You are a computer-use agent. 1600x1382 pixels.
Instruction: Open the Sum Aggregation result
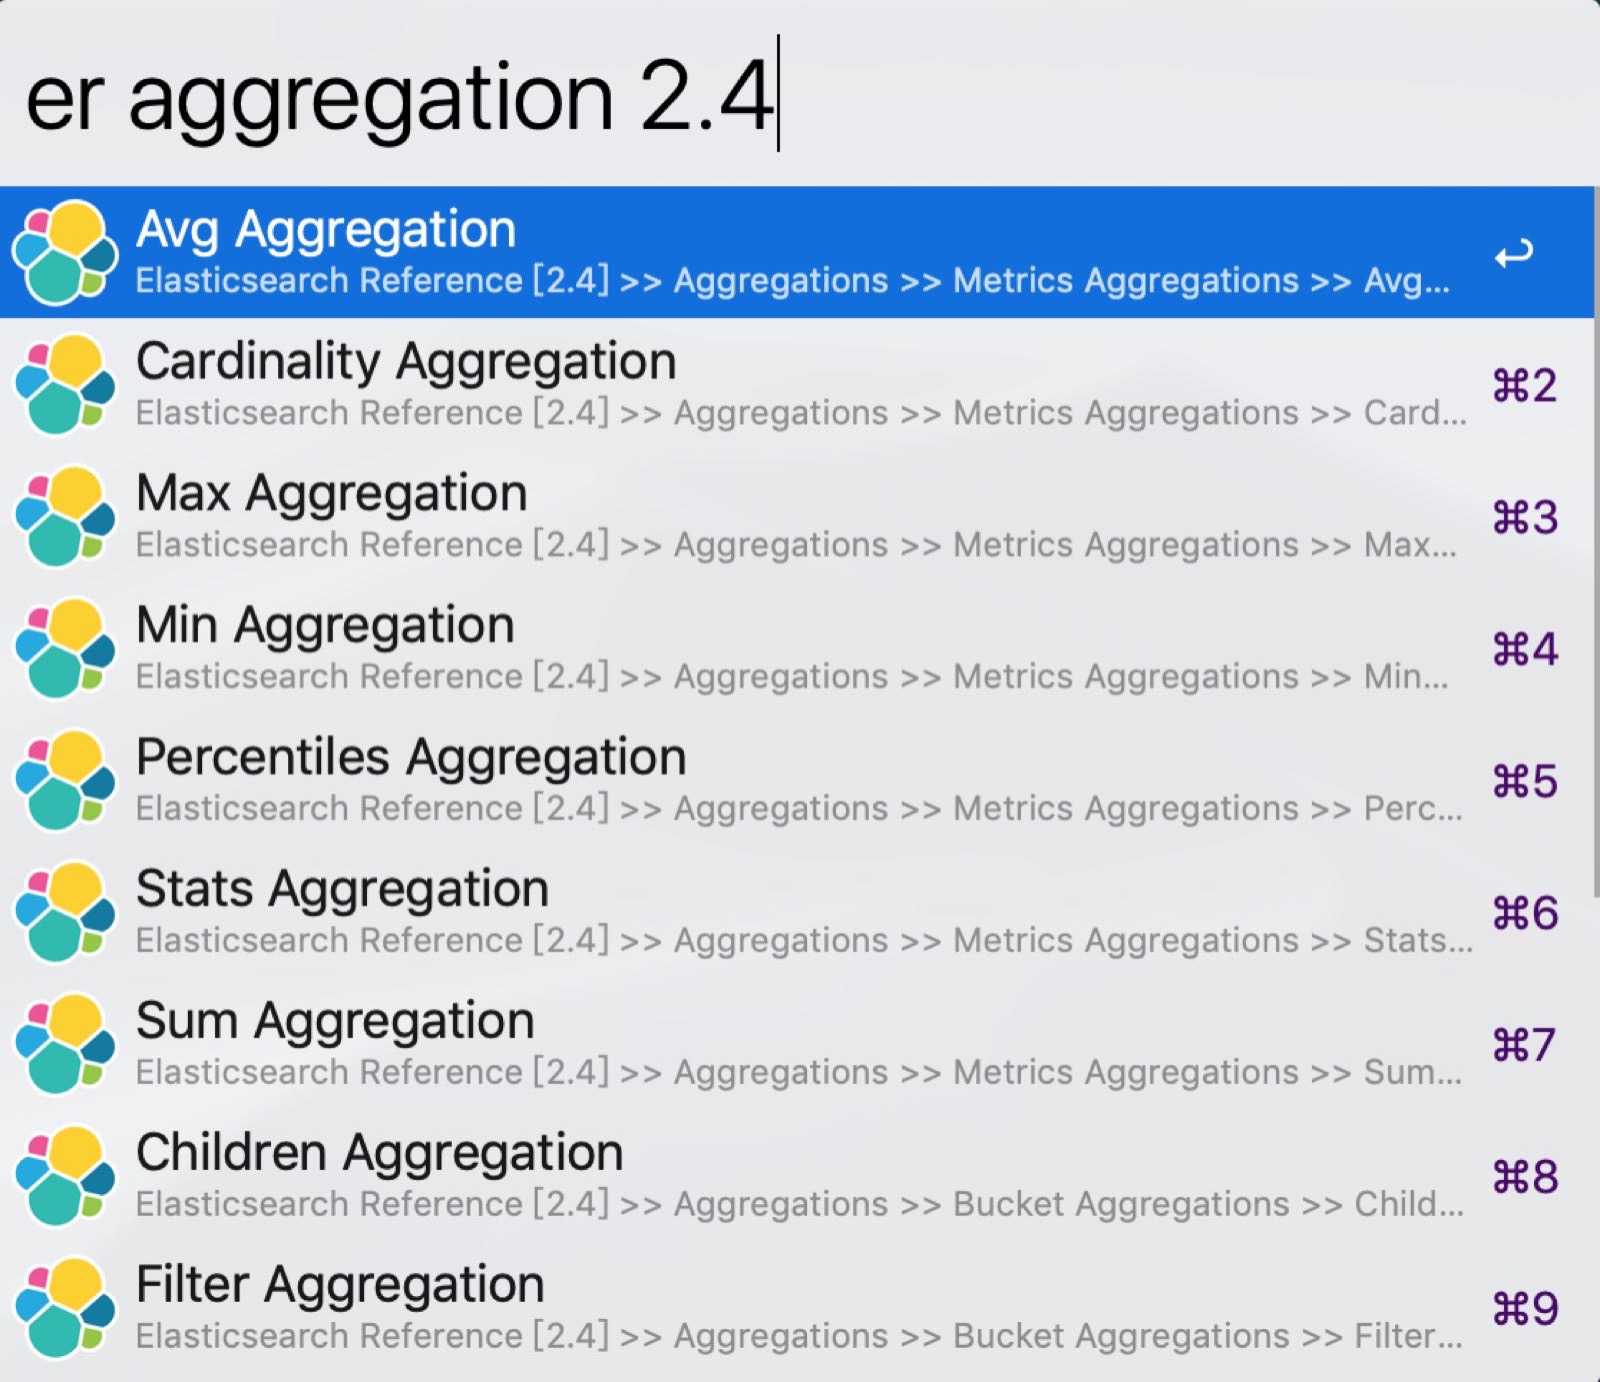(797, 1044)
